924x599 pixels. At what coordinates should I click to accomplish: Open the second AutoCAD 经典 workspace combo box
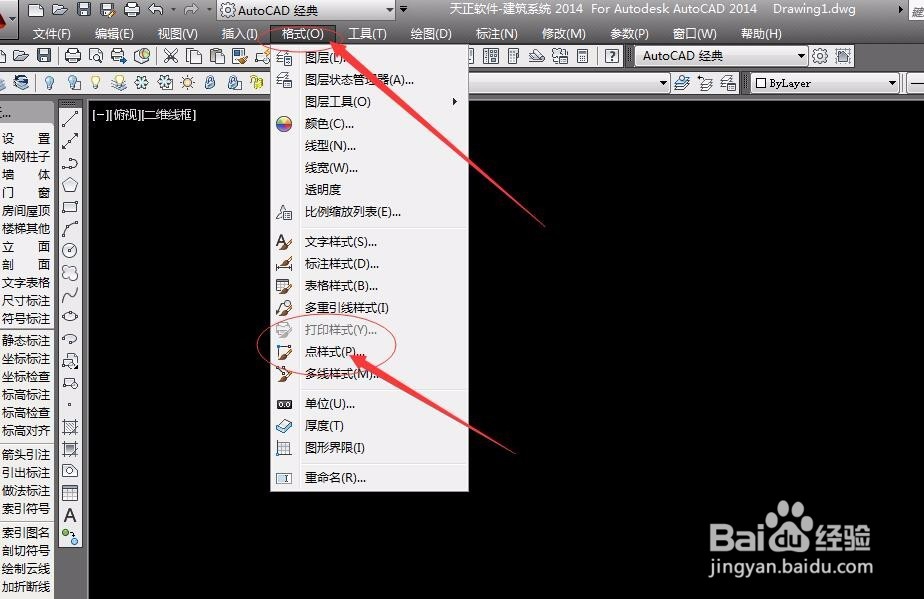click(721, 56)
